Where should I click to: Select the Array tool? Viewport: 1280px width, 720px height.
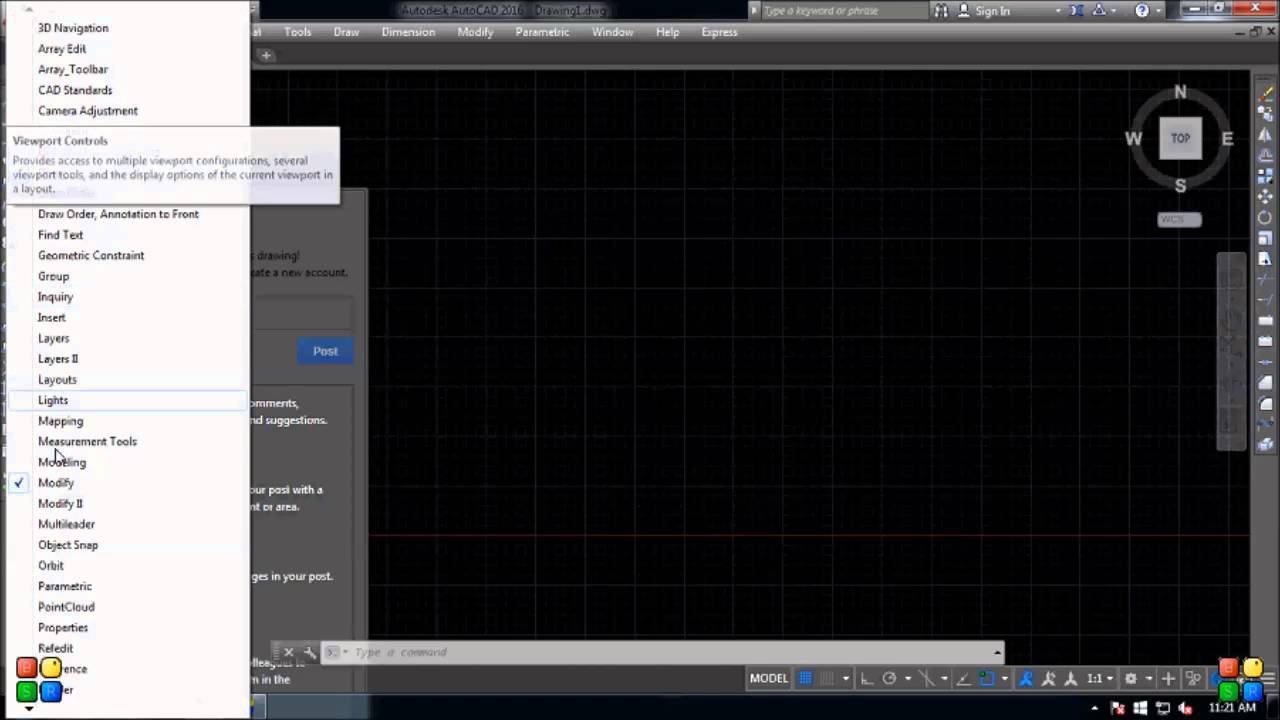[x=1265, y=176]
